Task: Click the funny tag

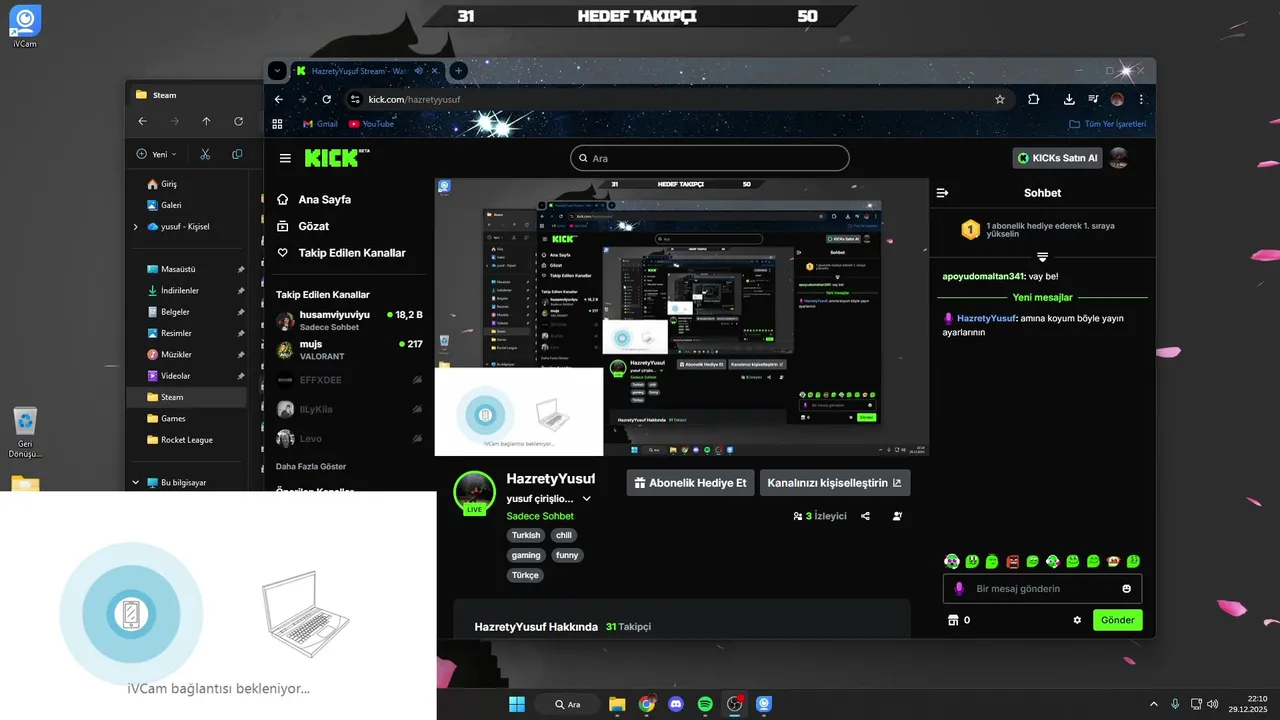Action: (x=567, y=555)
